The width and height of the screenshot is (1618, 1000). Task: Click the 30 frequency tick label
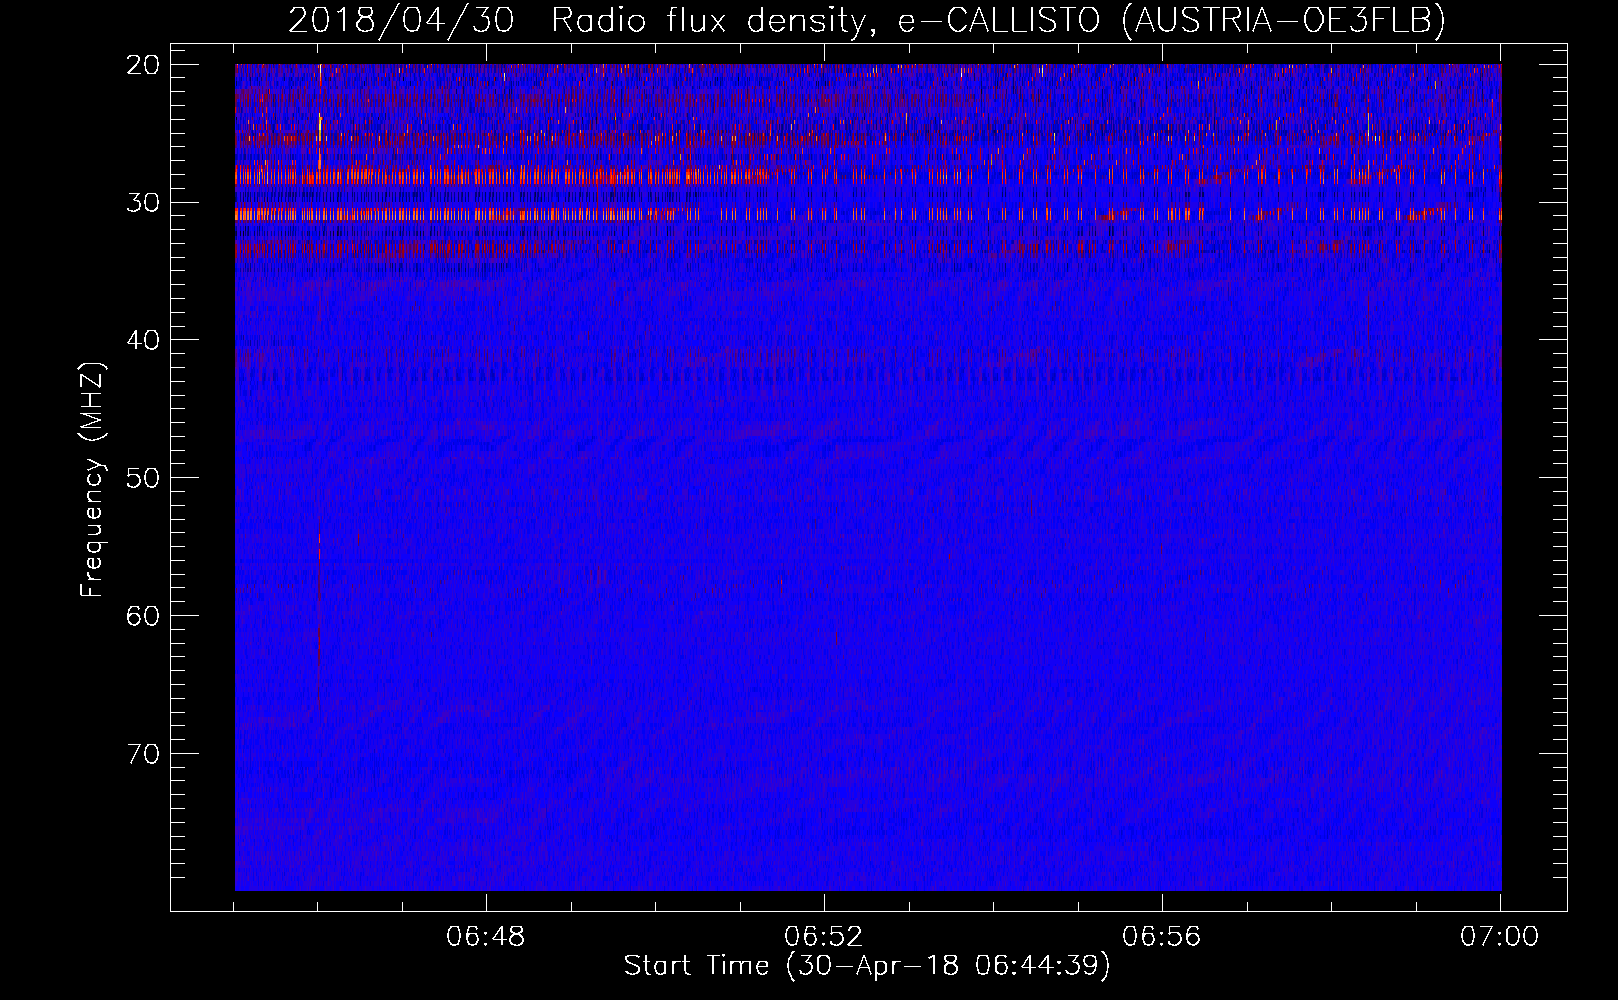(x=143, y=203)
